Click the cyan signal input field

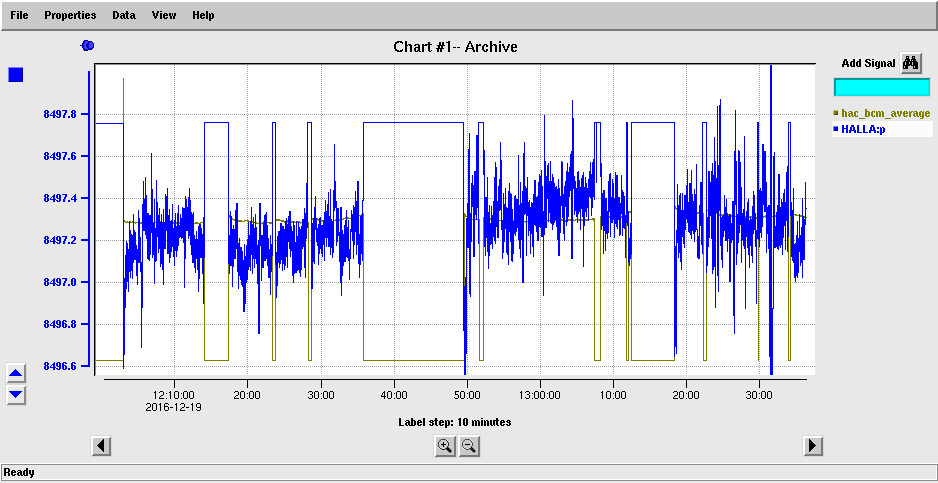pyautogui.click(x=882, y=87)
